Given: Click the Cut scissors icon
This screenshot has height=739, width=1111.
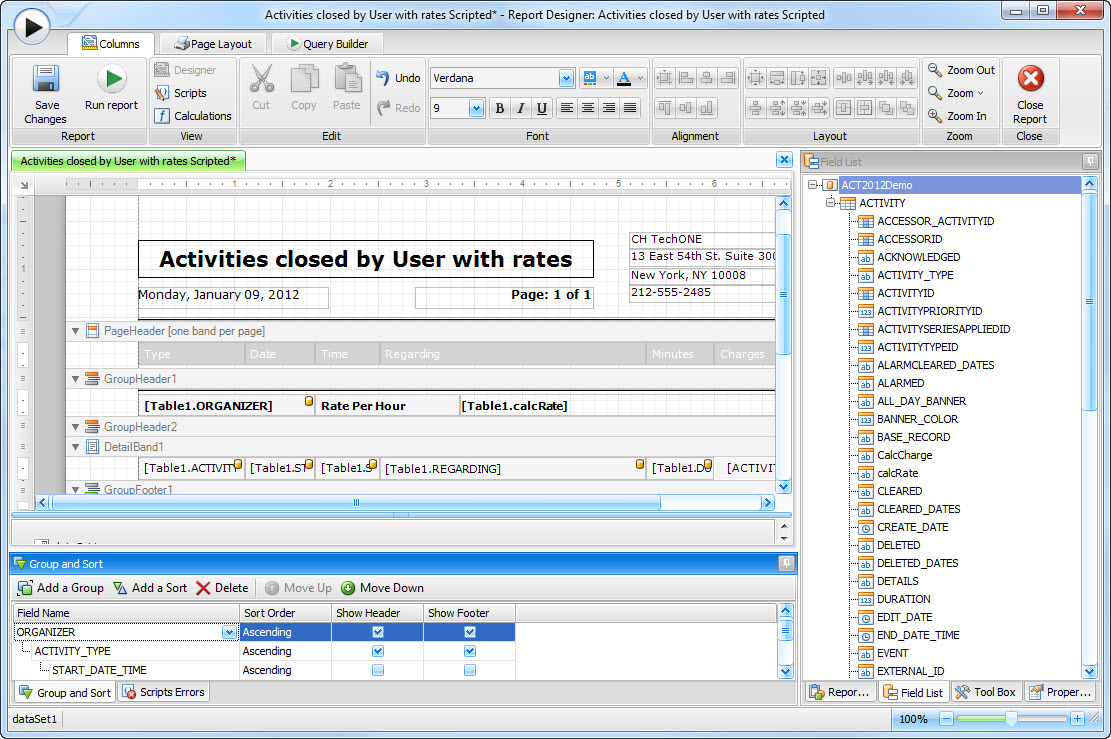Looking at the screenshot, I should 261,79.
